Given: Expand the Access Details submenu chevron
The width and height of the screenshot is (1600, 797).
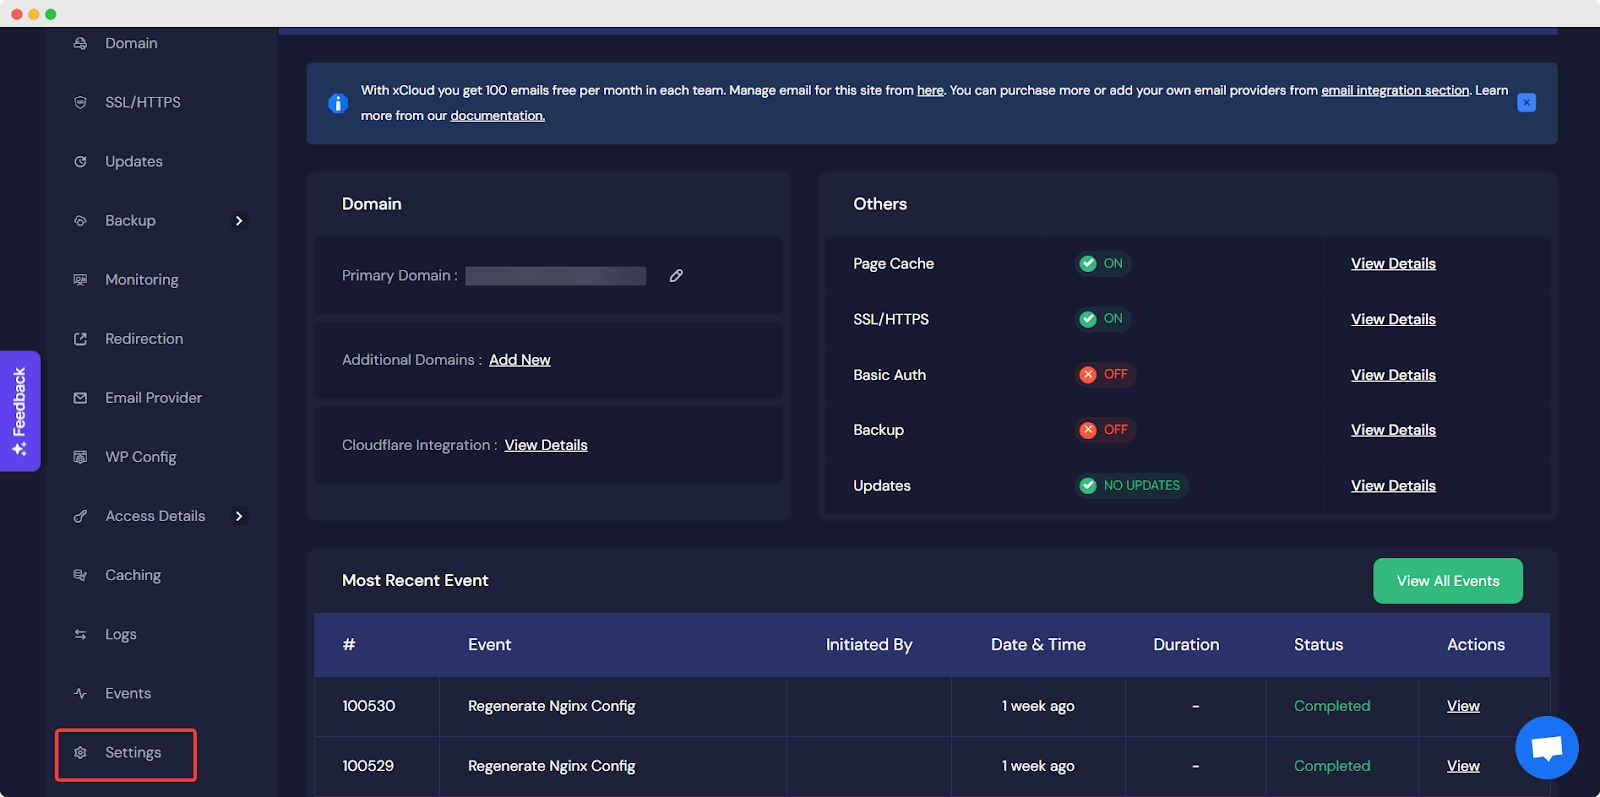Looking at the screenshot, I should coord(239,516).
